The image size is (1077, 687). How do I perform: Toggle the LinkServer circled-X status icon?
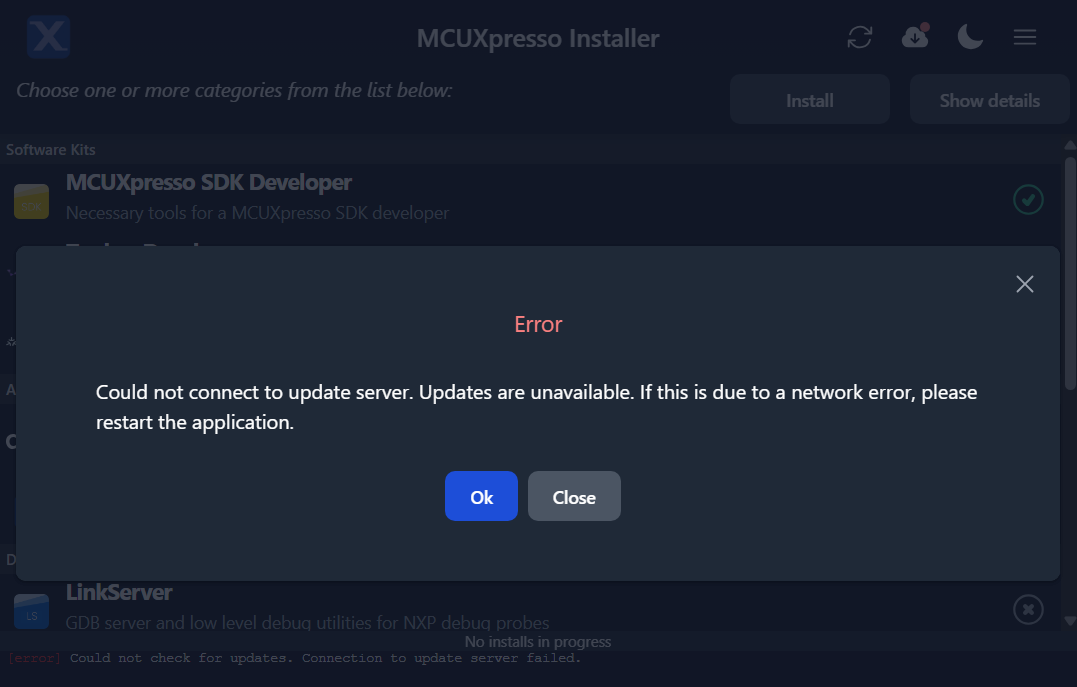pyautogui.click(x=1028, y=608)
